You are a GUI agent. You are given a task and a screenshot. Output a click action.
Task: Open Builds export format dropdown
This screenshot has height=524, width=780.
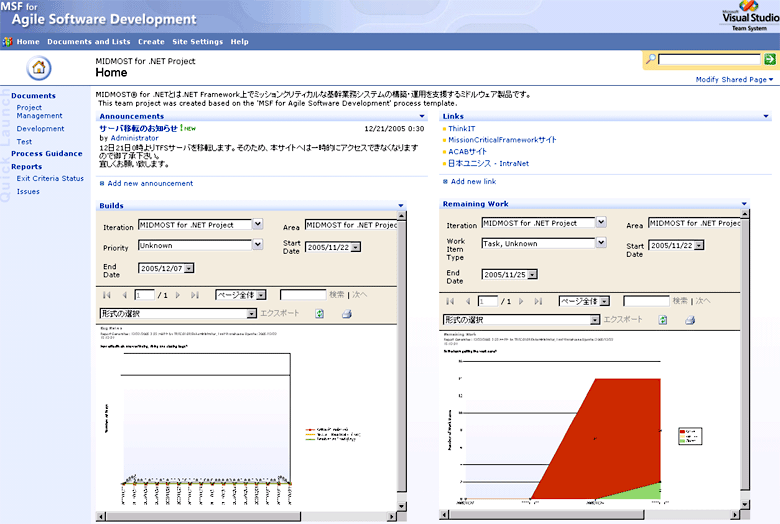(x=252, y=314)
